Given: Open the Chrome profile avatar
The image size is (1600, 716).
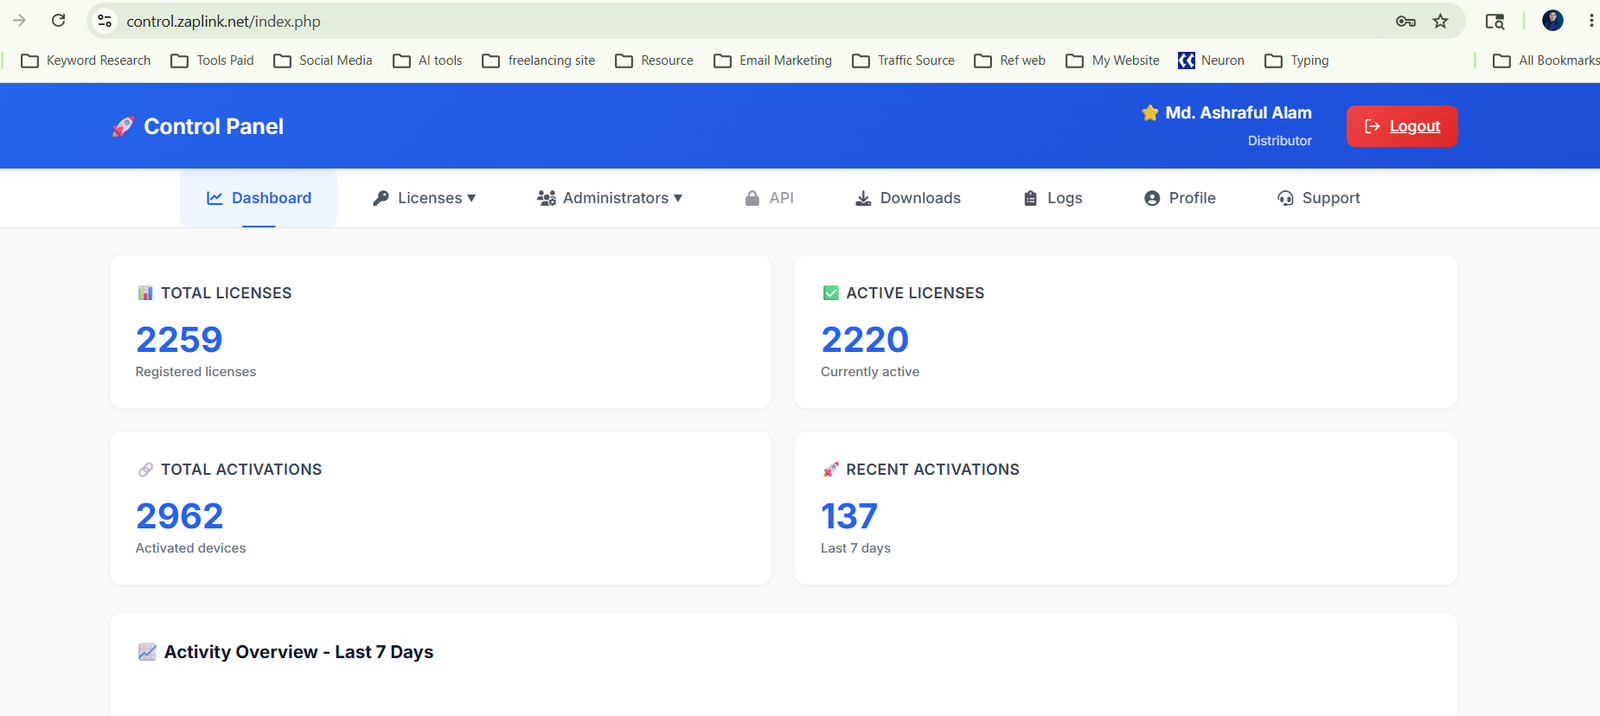Looking at the screenshot, I should tap(1552, 20).
